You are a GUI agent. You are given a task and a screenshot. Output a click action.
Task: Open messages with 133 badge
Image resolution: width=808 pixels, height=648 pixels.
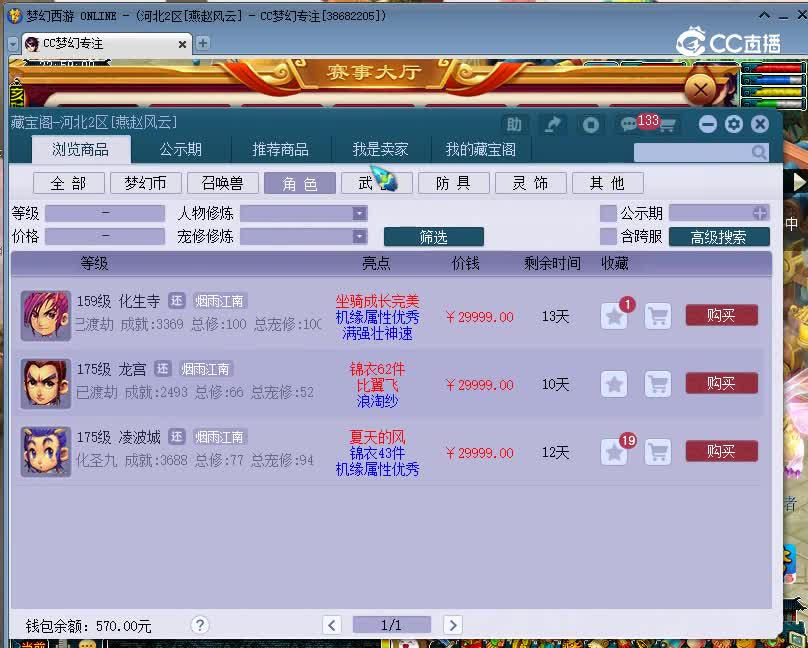tap(631, 124)
